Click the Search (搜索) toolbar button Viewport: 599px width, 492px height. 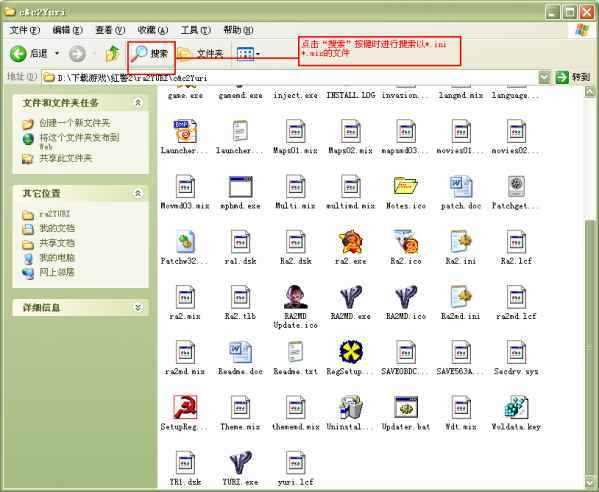[151, 54]
